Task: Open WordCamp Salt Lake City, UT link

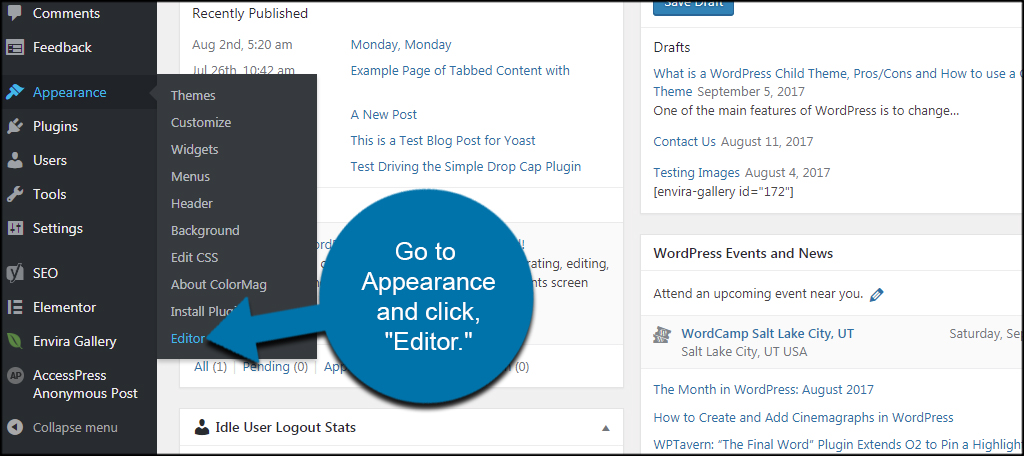Action: pyautogui.click(x=767, y=333)
